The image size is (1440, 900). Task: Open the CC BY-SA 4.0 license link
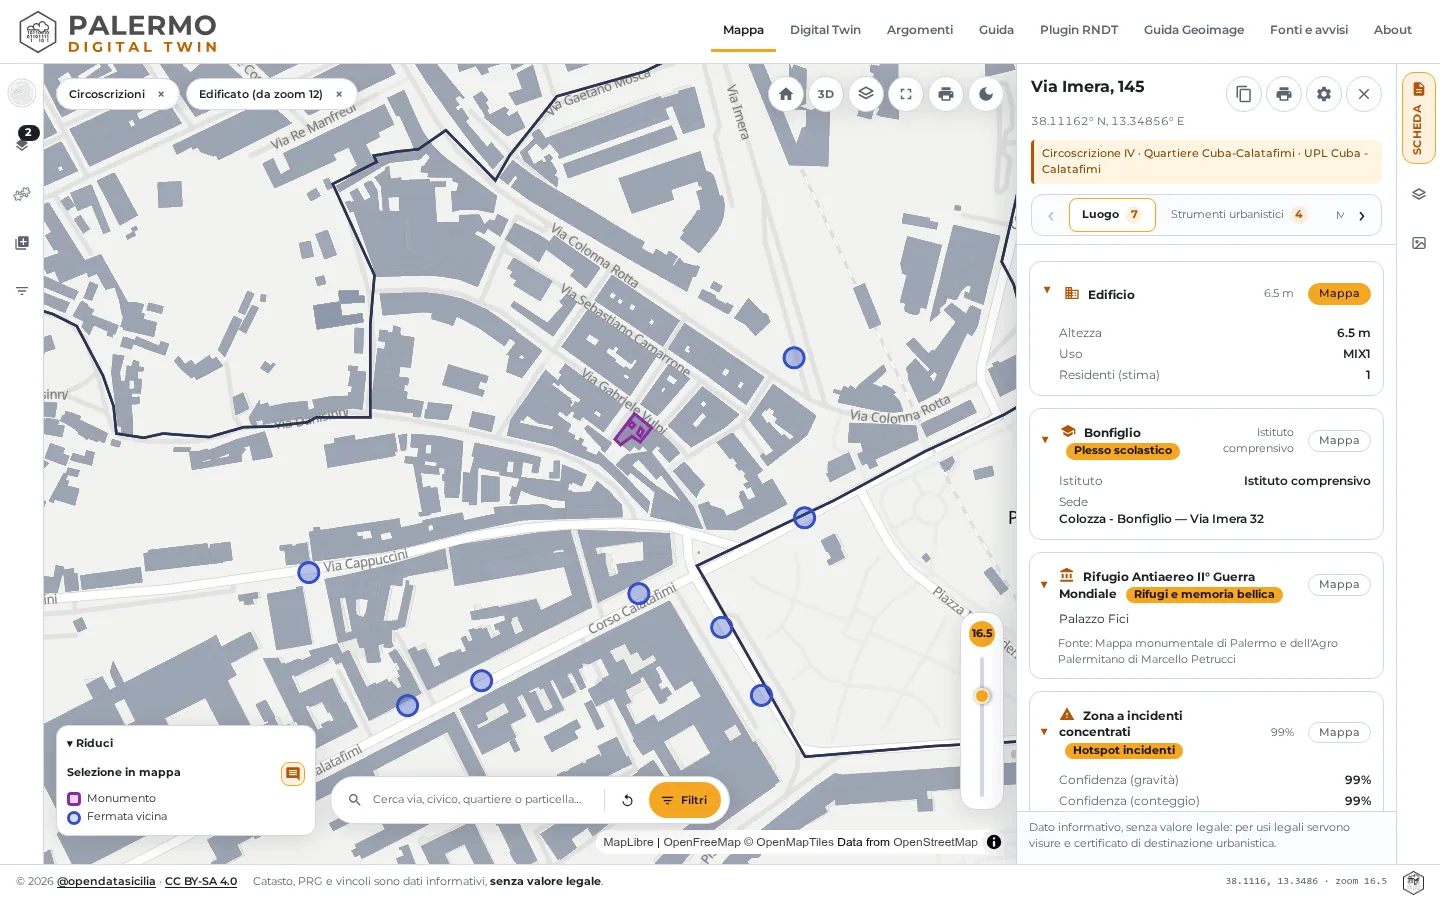[x=201, y=881]
